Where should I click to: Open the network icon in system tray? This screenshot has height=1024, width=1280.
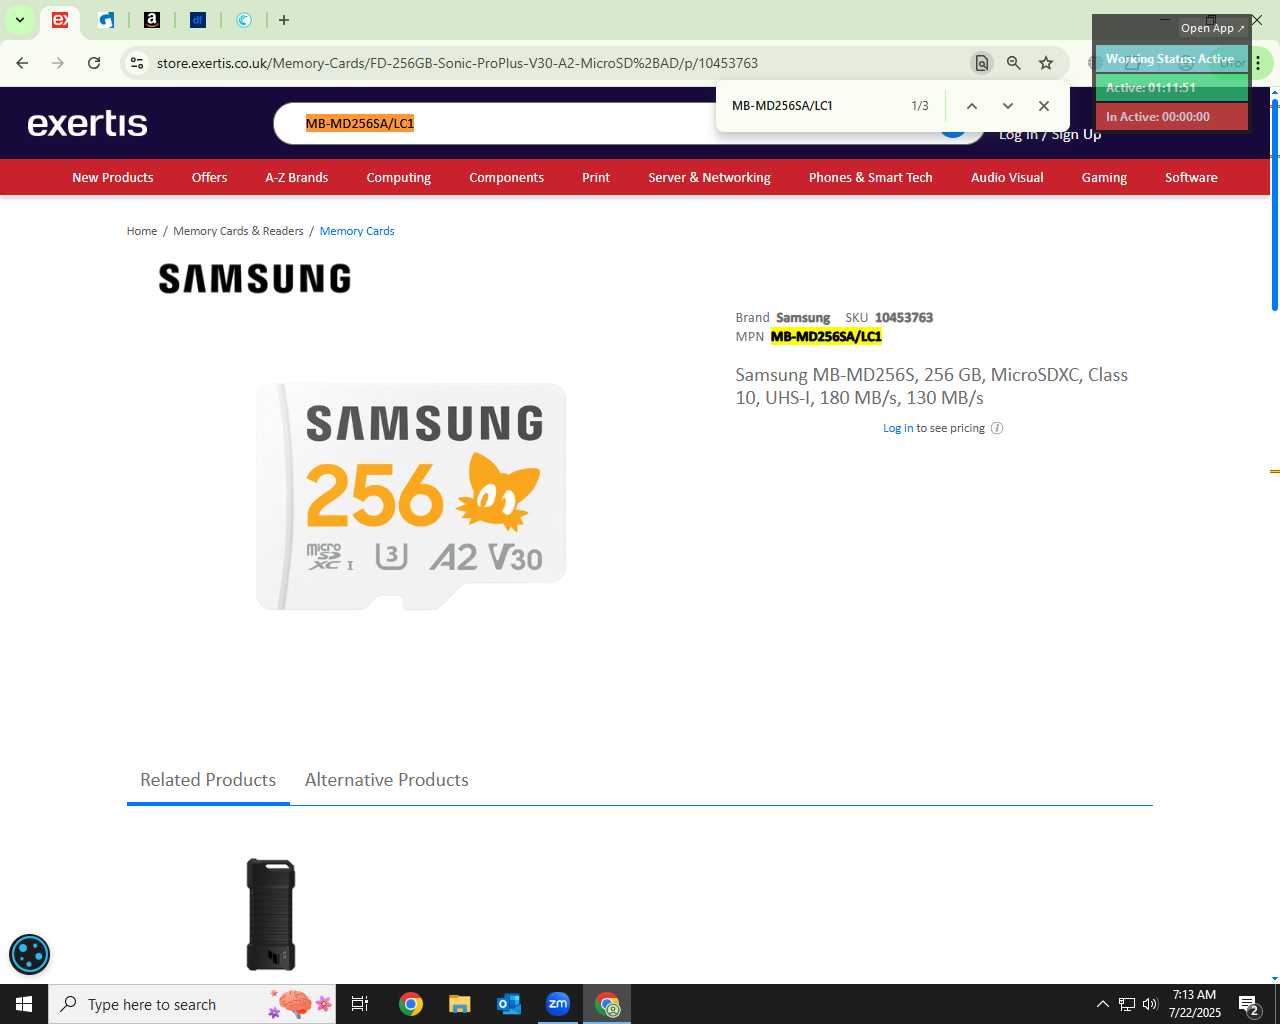coord(1127,1004)
